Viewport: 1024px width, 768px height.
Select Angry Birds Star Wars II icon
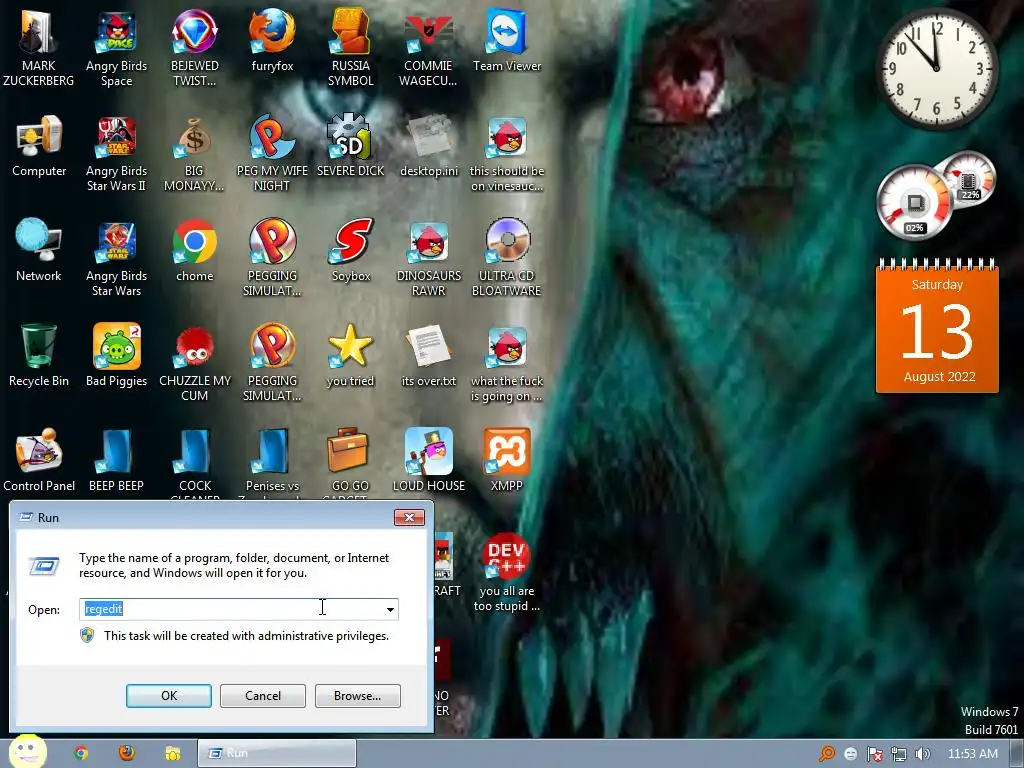coord(116,153)
